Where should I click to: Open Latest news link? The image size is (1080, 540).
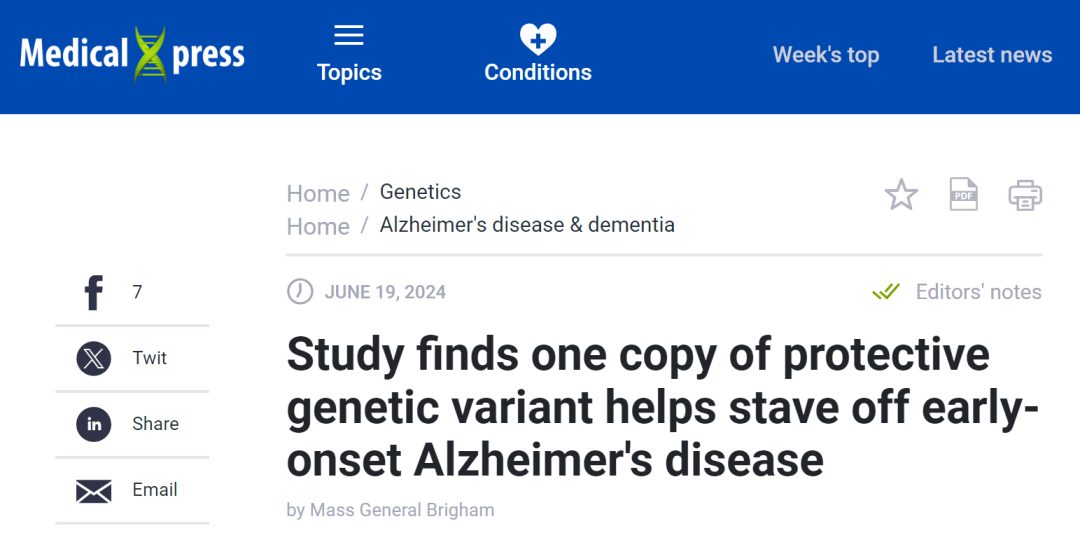[991, 55]
